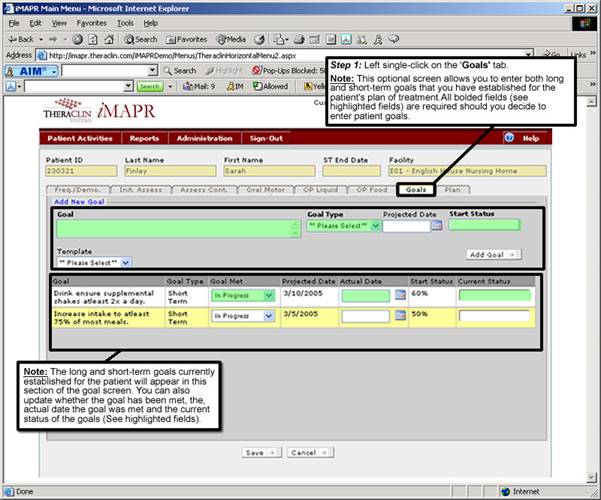The image size is (601, 500).
Task: Switch to the Goals tab
Action: click(x=415, y=189)
